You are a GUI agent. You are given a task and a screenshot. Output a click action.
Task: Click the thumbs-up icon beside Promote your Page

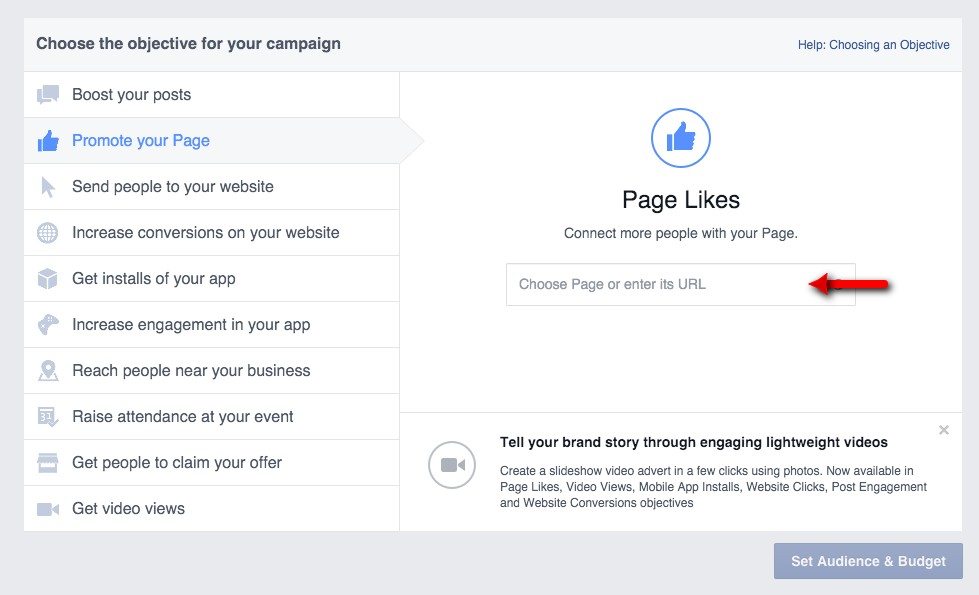point(48,141)
